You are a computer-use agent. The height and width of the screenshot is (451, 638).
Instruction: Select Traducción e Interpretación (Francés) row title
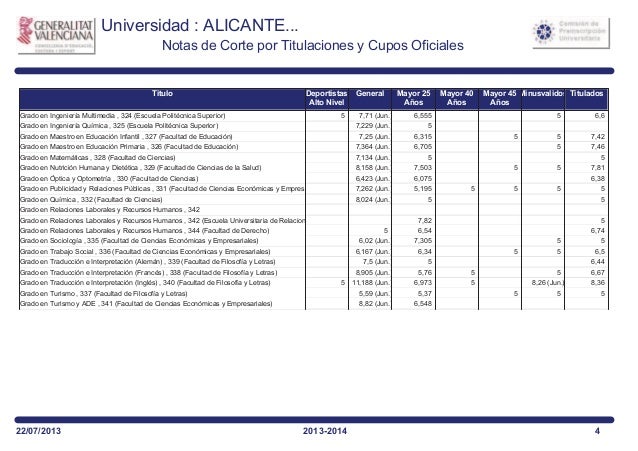(x=149, y=272)
